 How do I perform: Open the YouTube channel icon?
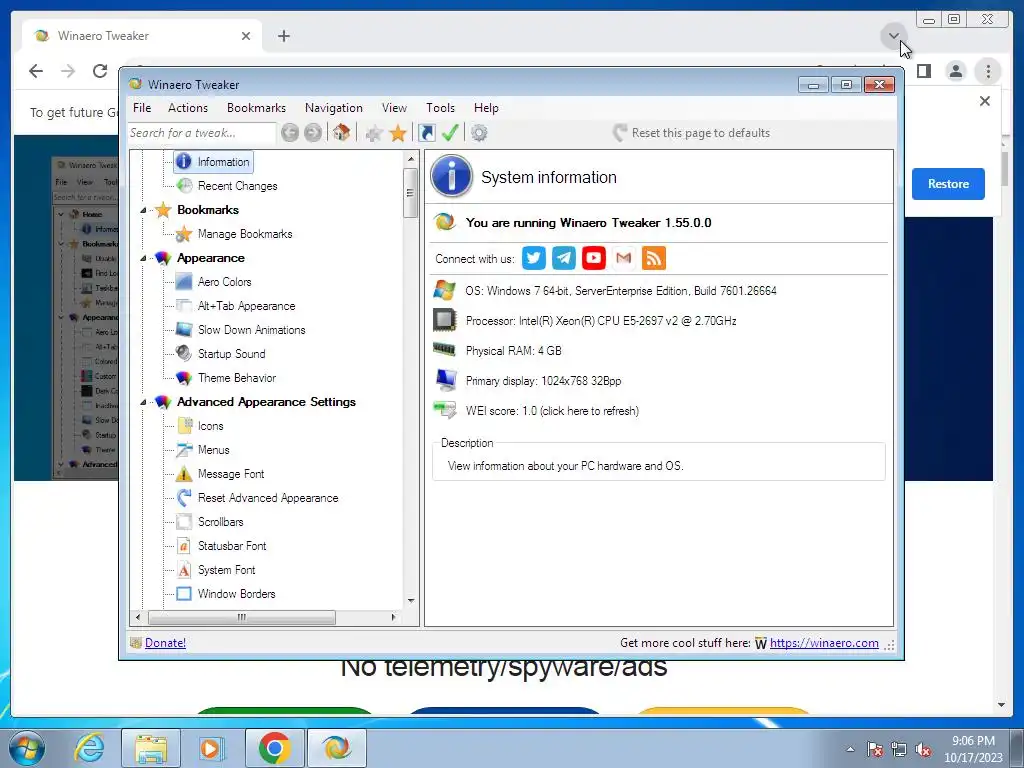594,258
